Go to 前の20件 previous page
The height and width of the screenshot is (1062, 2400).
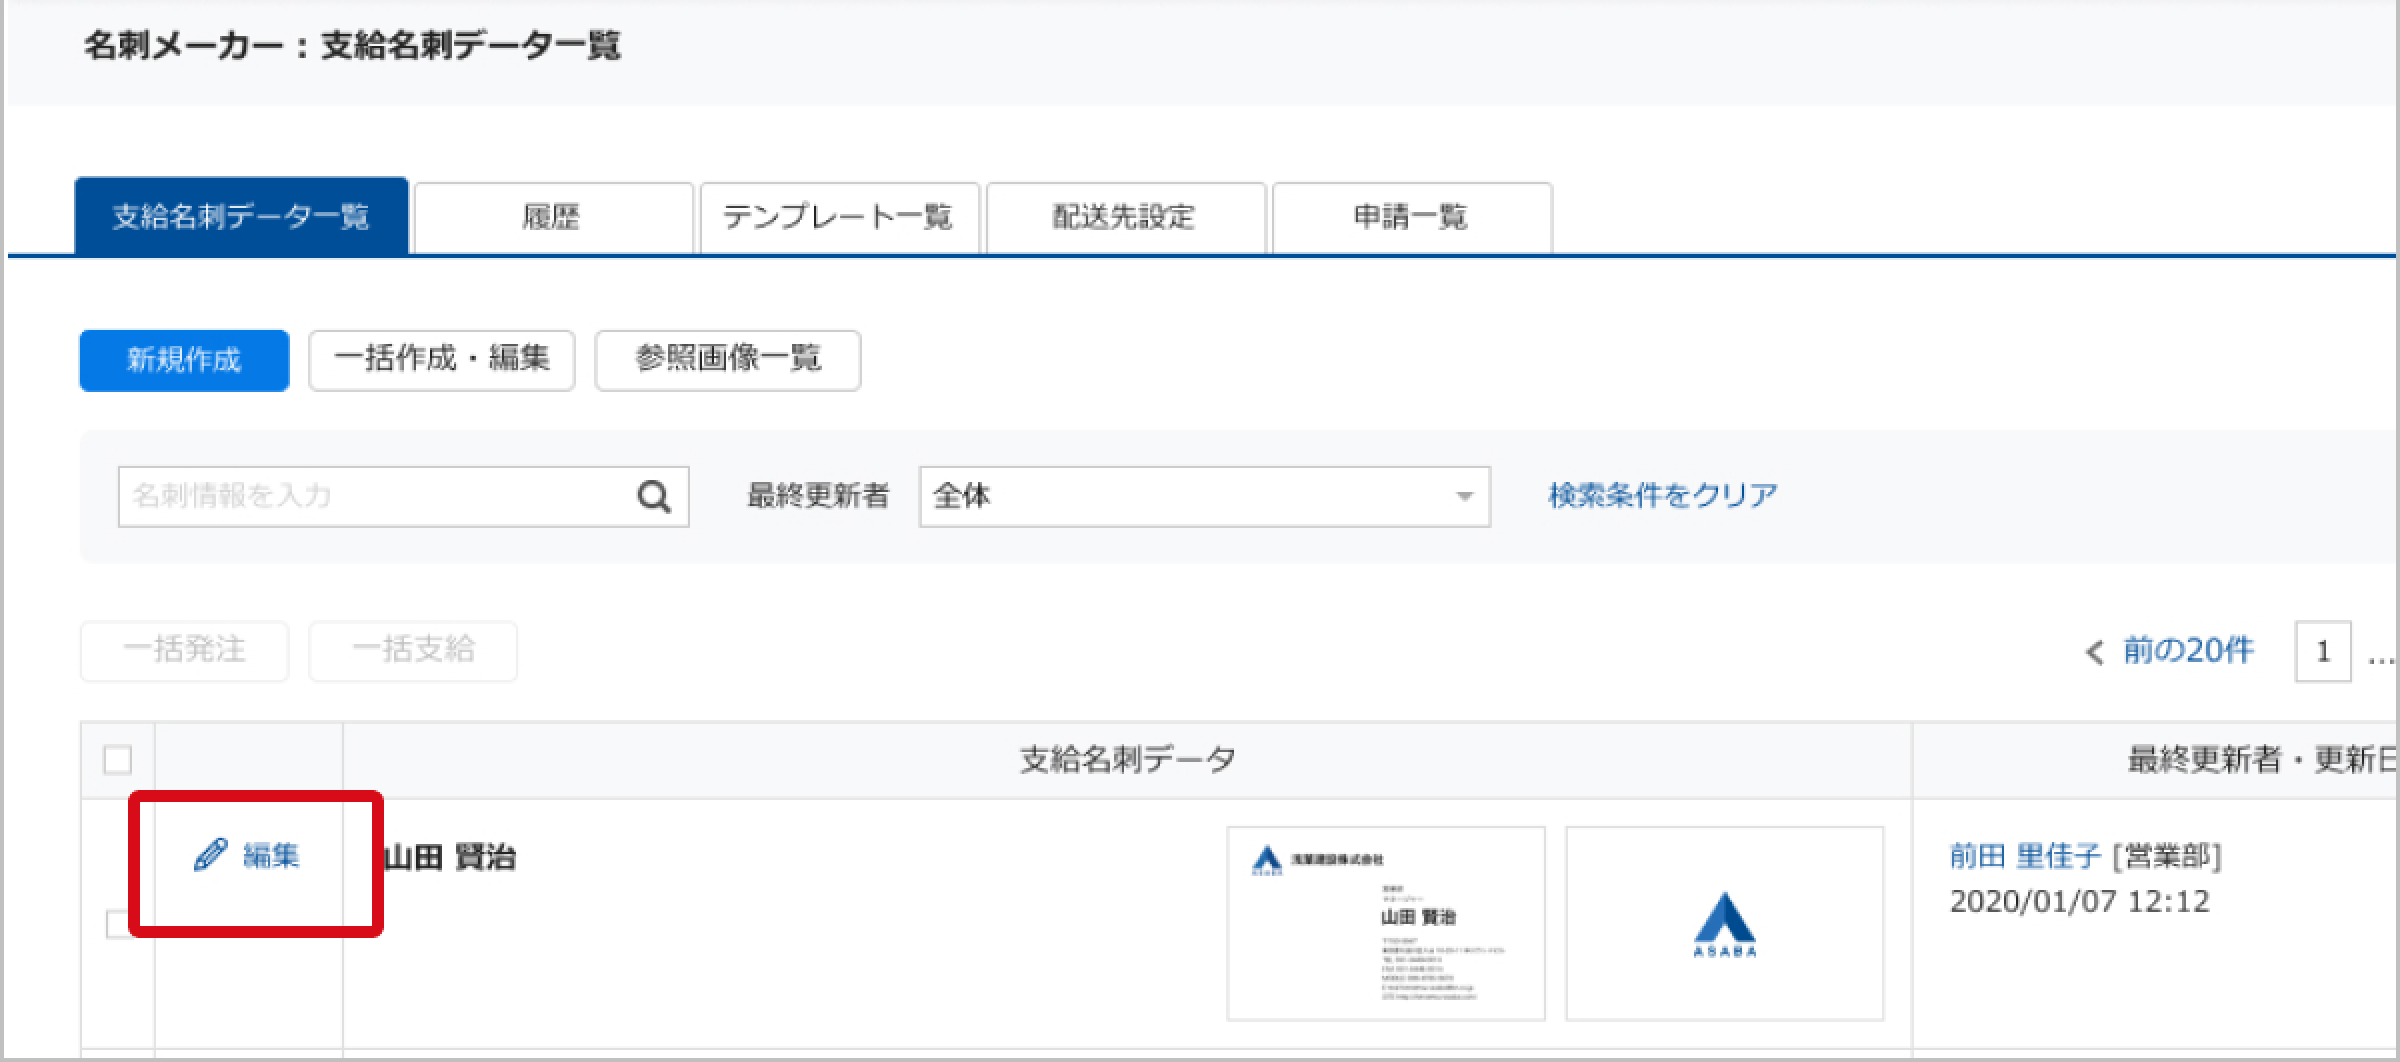(x=2170, y=651)
